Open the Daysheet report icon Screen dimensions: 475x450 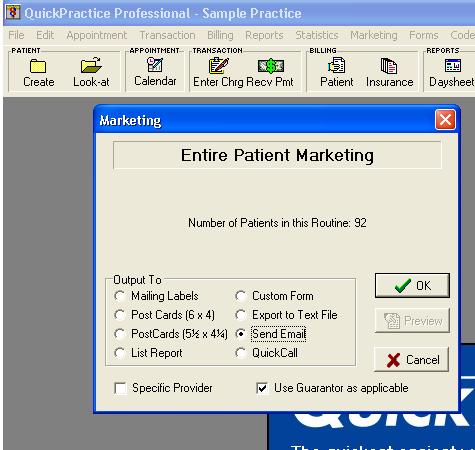point(453,65)
